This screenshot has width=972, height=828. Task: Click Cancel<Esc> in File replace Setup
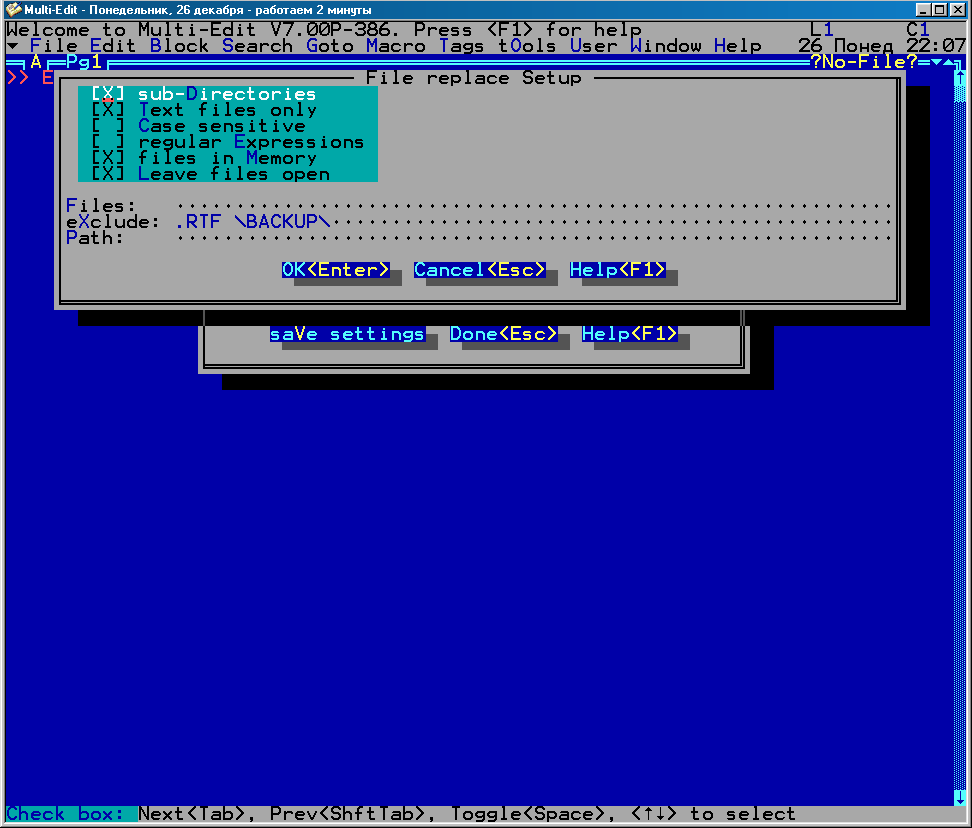[x=480, y=270]
